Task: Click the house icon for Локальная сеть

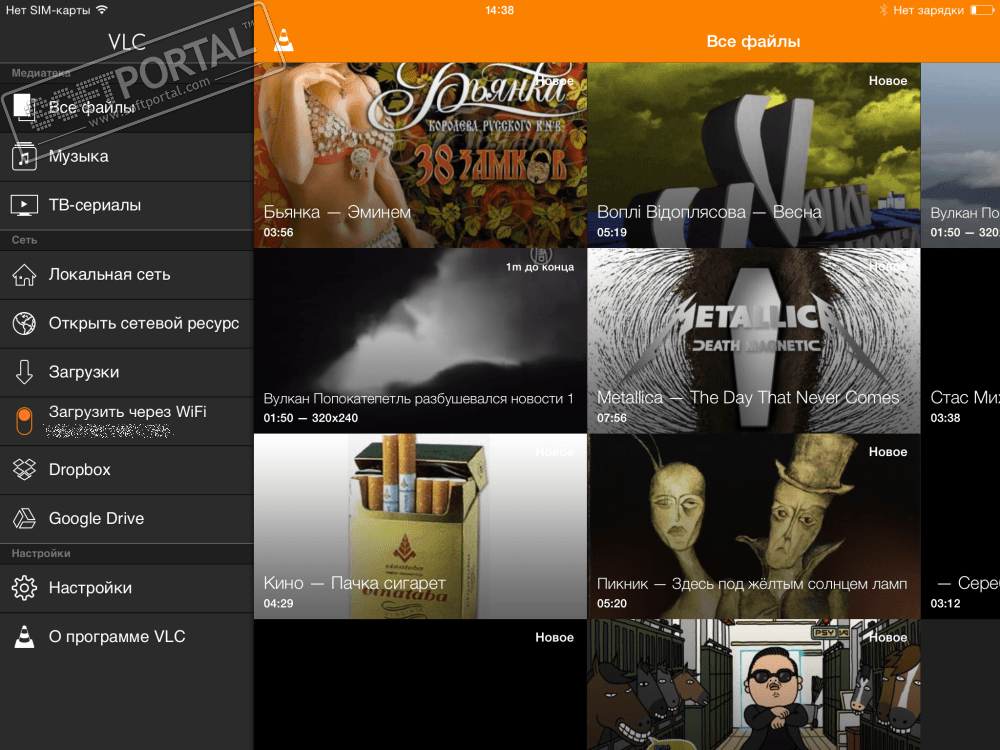Action: point(24,275)
